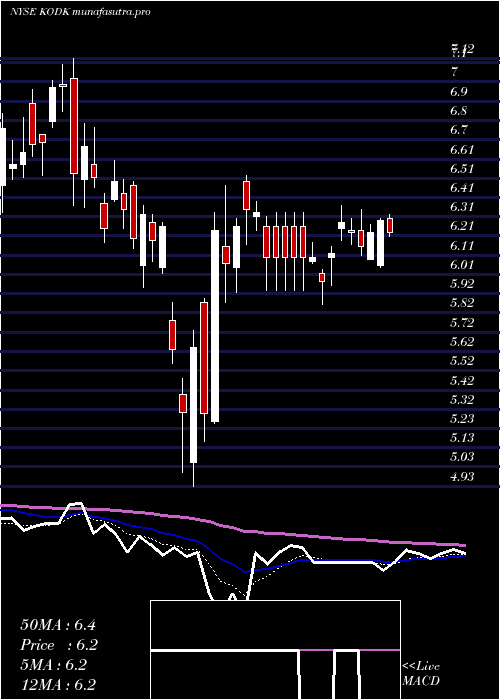This screenshot has width=500, height=700.
Task: Click the 5.52 price axis label
Action: pos(461,360)
